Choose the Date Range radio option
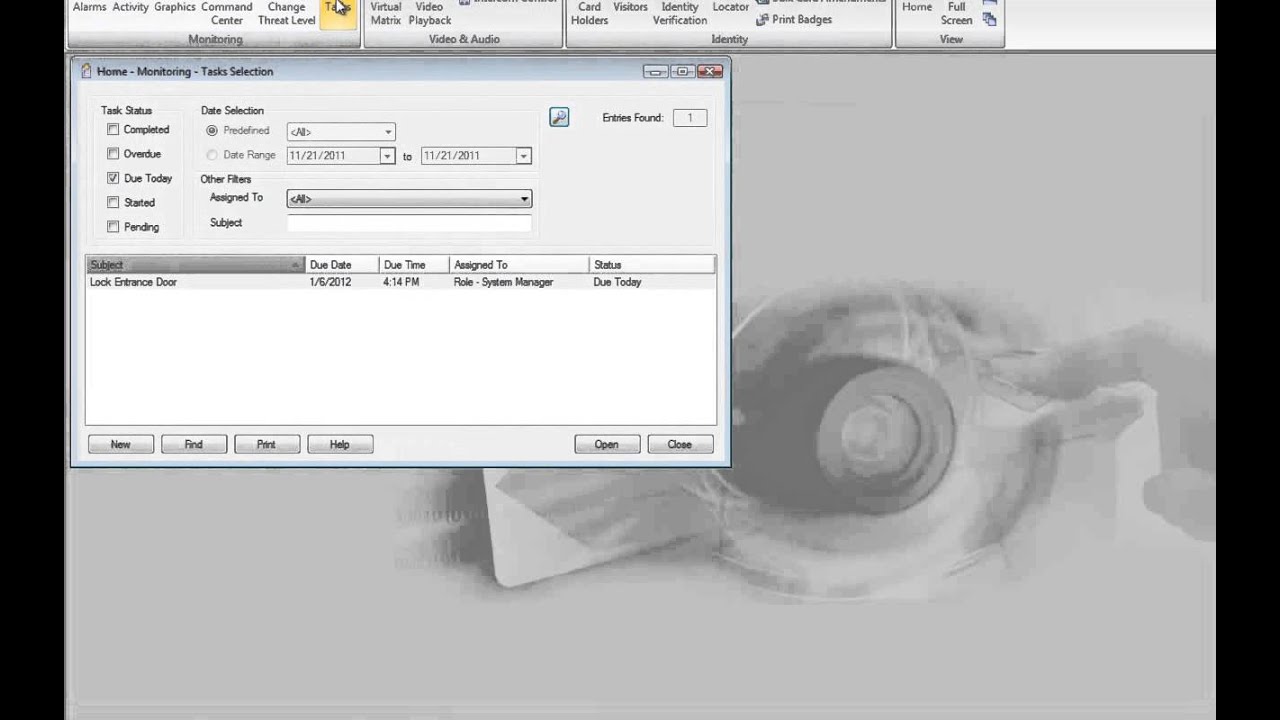This screenshot has width=1280, height=720. [x=211, y=155]
